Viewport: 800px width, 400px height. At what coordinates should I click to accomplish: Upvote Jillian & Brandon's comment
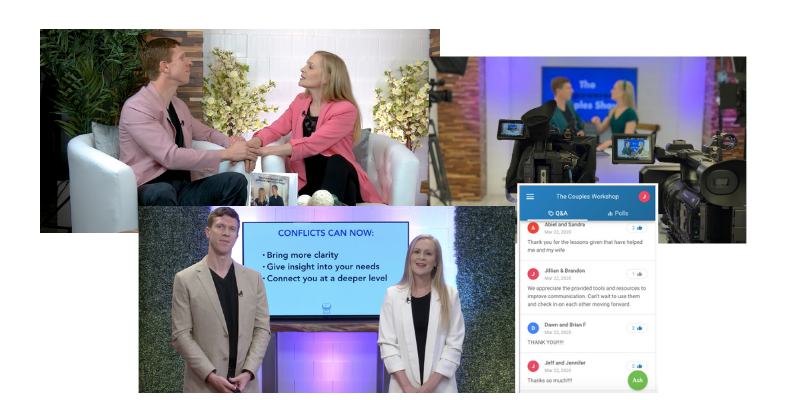(637, 274)
